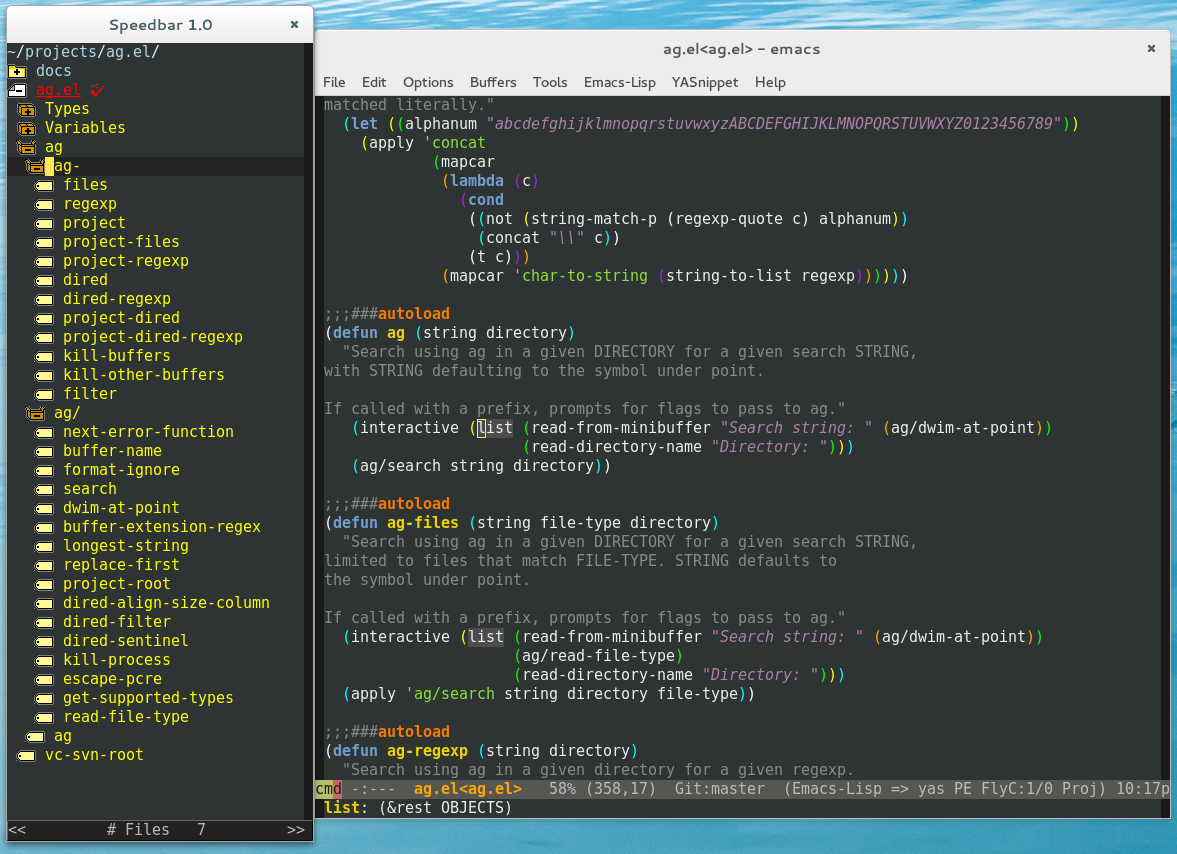
Task: Expand the Types group
Action: 26,109
